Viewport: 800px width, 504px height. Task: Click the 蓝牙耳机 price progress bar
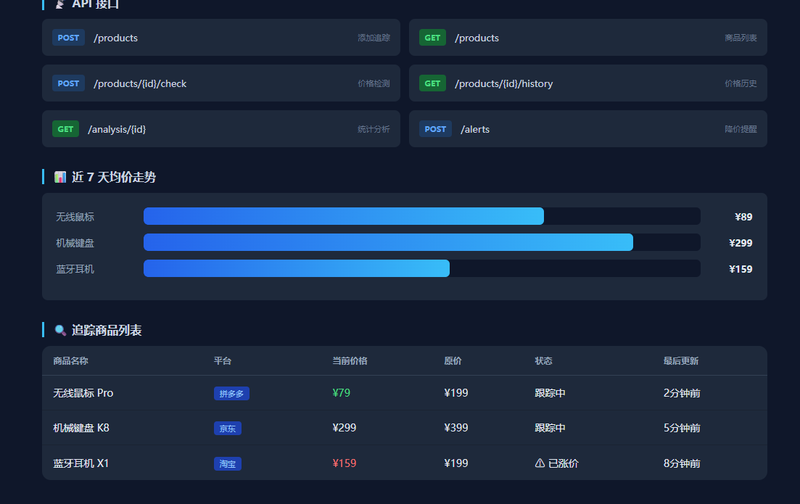(x=422, y=268)
